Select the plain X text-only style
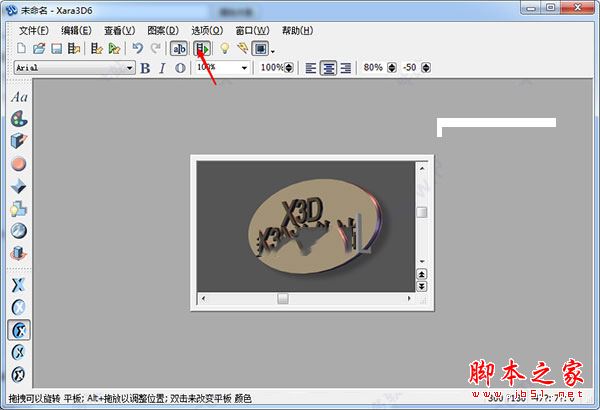 click(x=18, y=285)
